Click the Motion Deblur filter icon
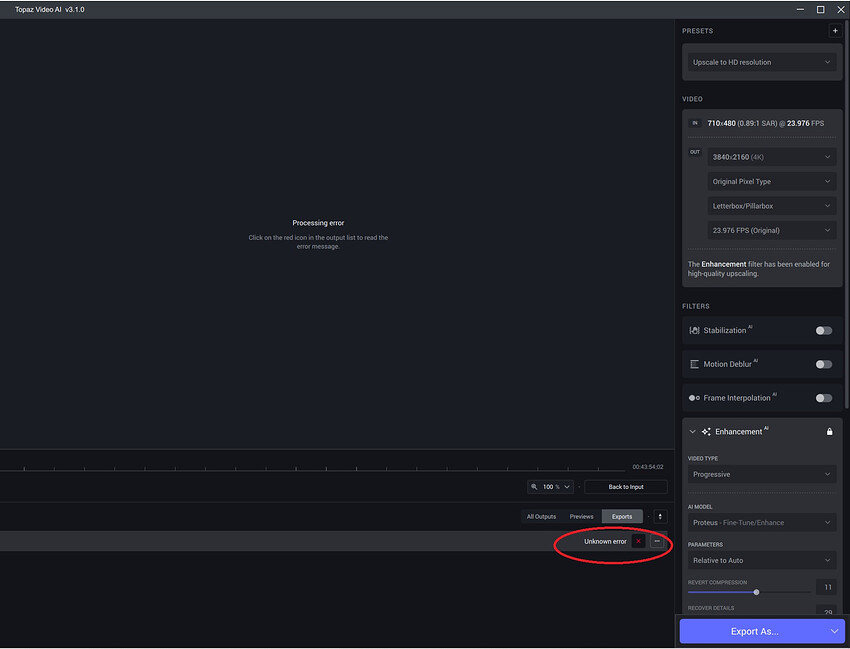This screenshot has width=850, height=649. (x=695, y=364)
